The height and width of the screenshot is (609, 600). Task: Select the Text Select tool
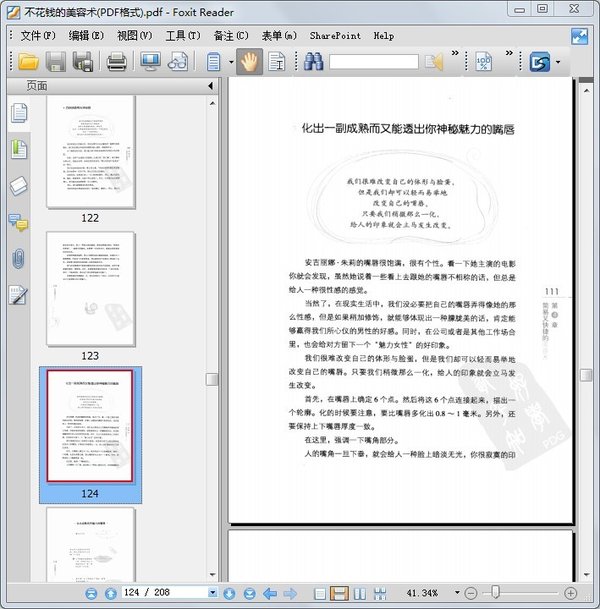click(x=277, y=61)
